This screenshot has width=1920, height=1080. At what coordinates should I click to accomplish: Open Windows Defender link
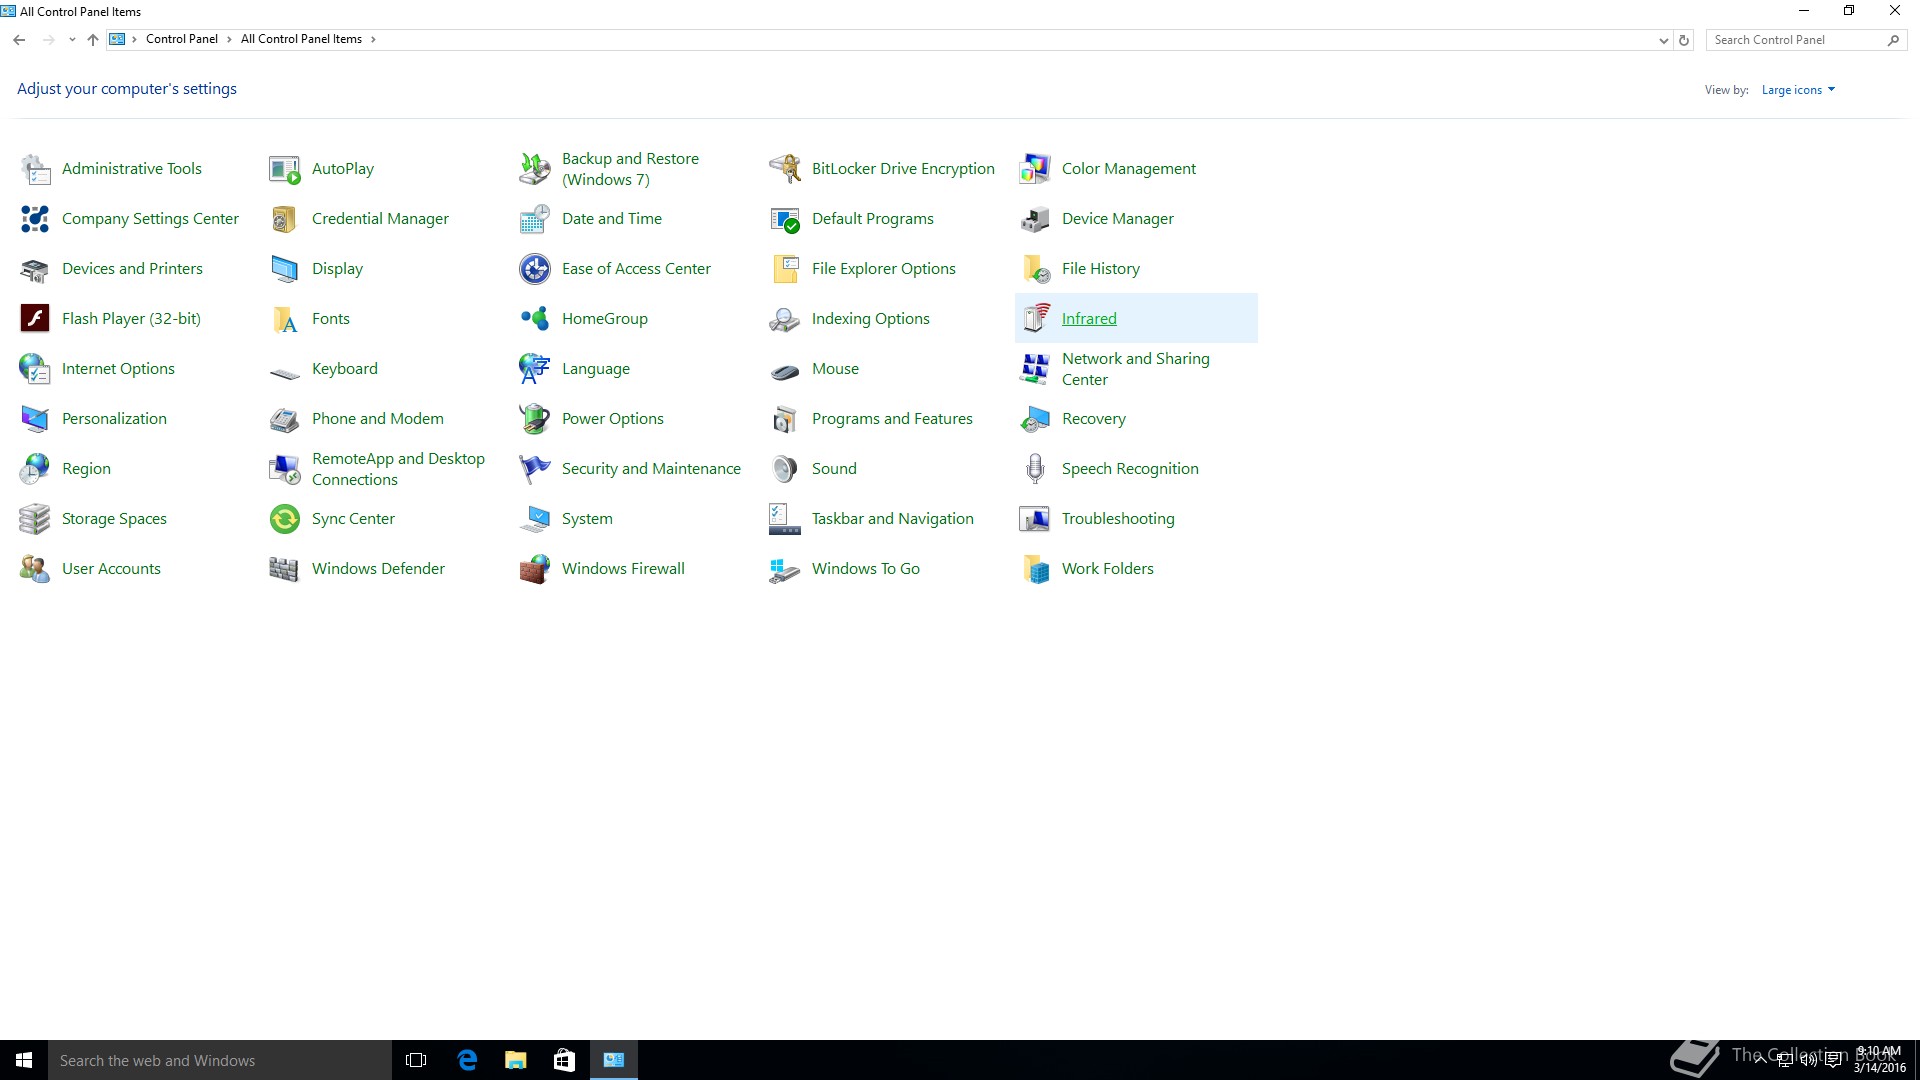378,569
